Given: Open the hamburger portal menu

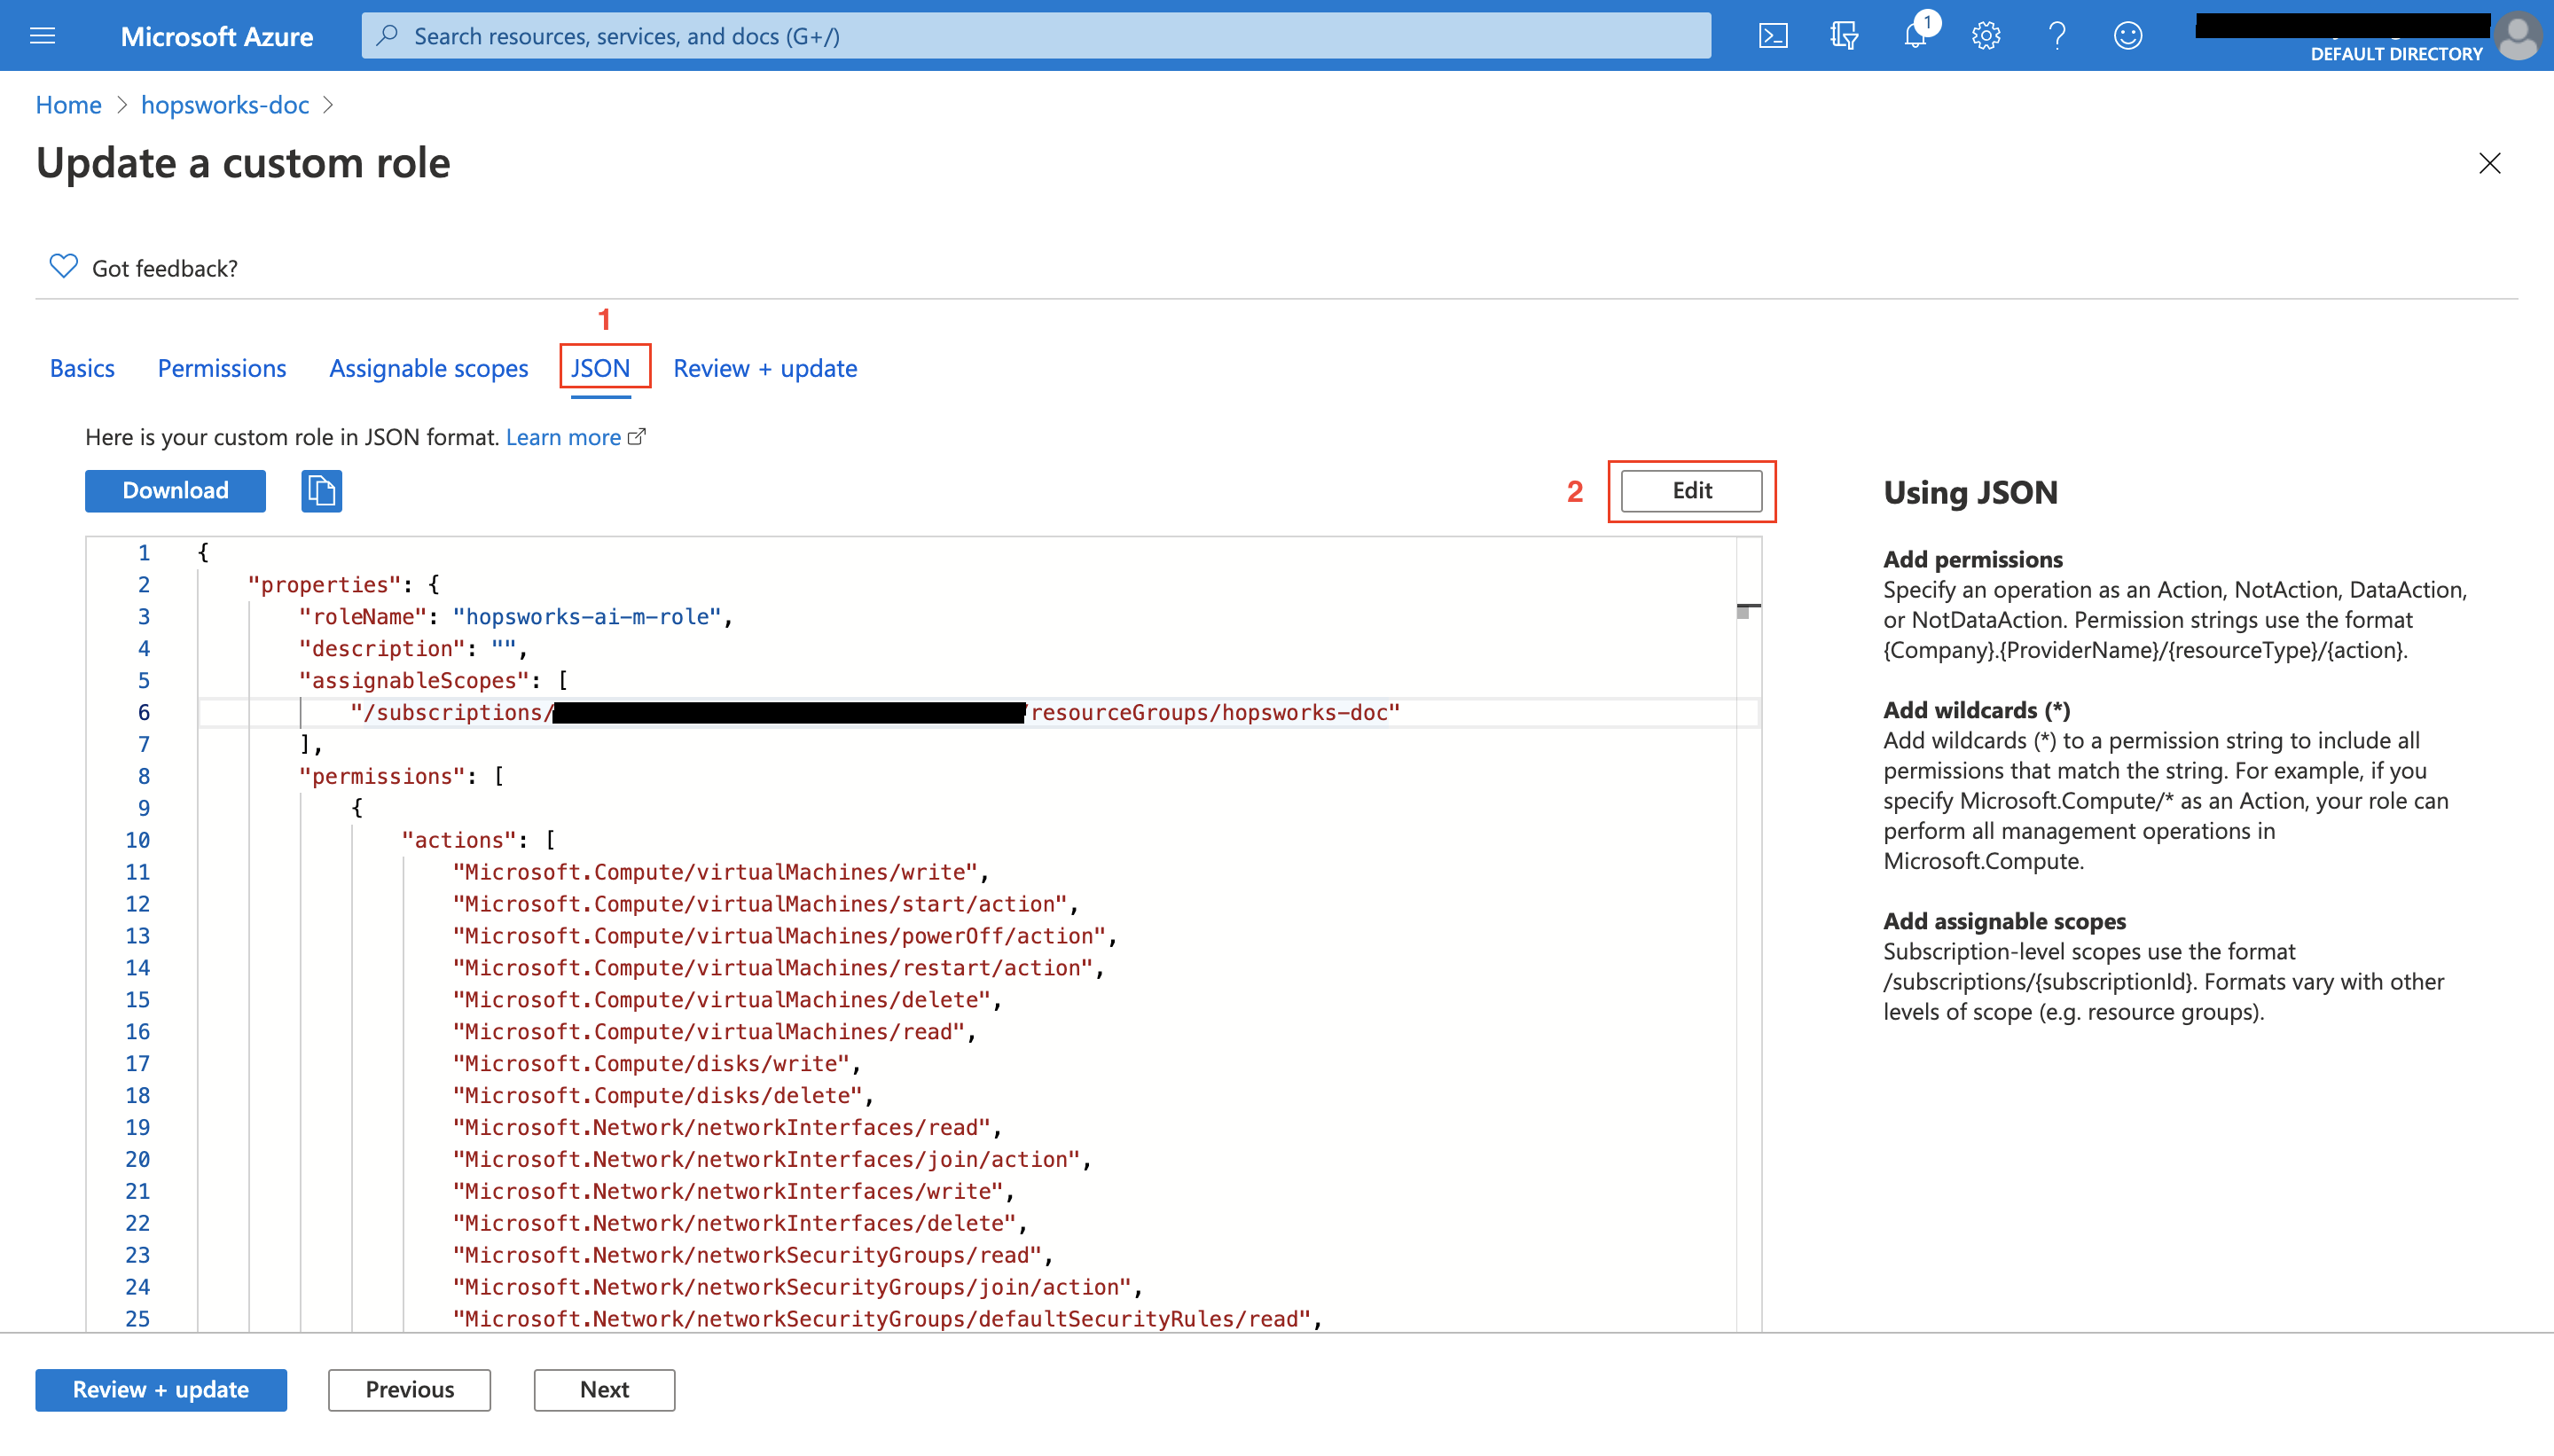Looking at the screenshot, I should (x=42, y=36).
